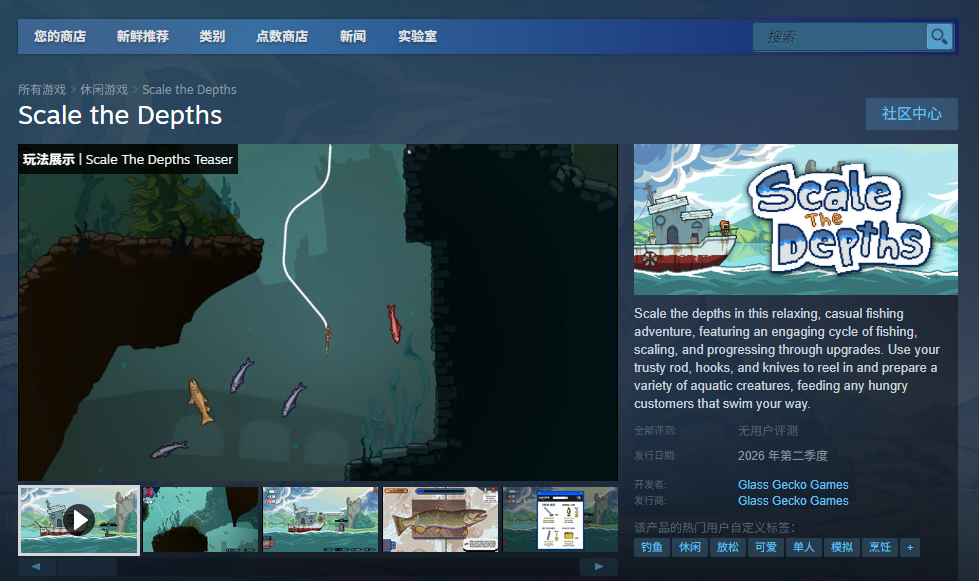Go to 点数商店
The width and height of the screenshot is (979, 581).
[282, 37]
